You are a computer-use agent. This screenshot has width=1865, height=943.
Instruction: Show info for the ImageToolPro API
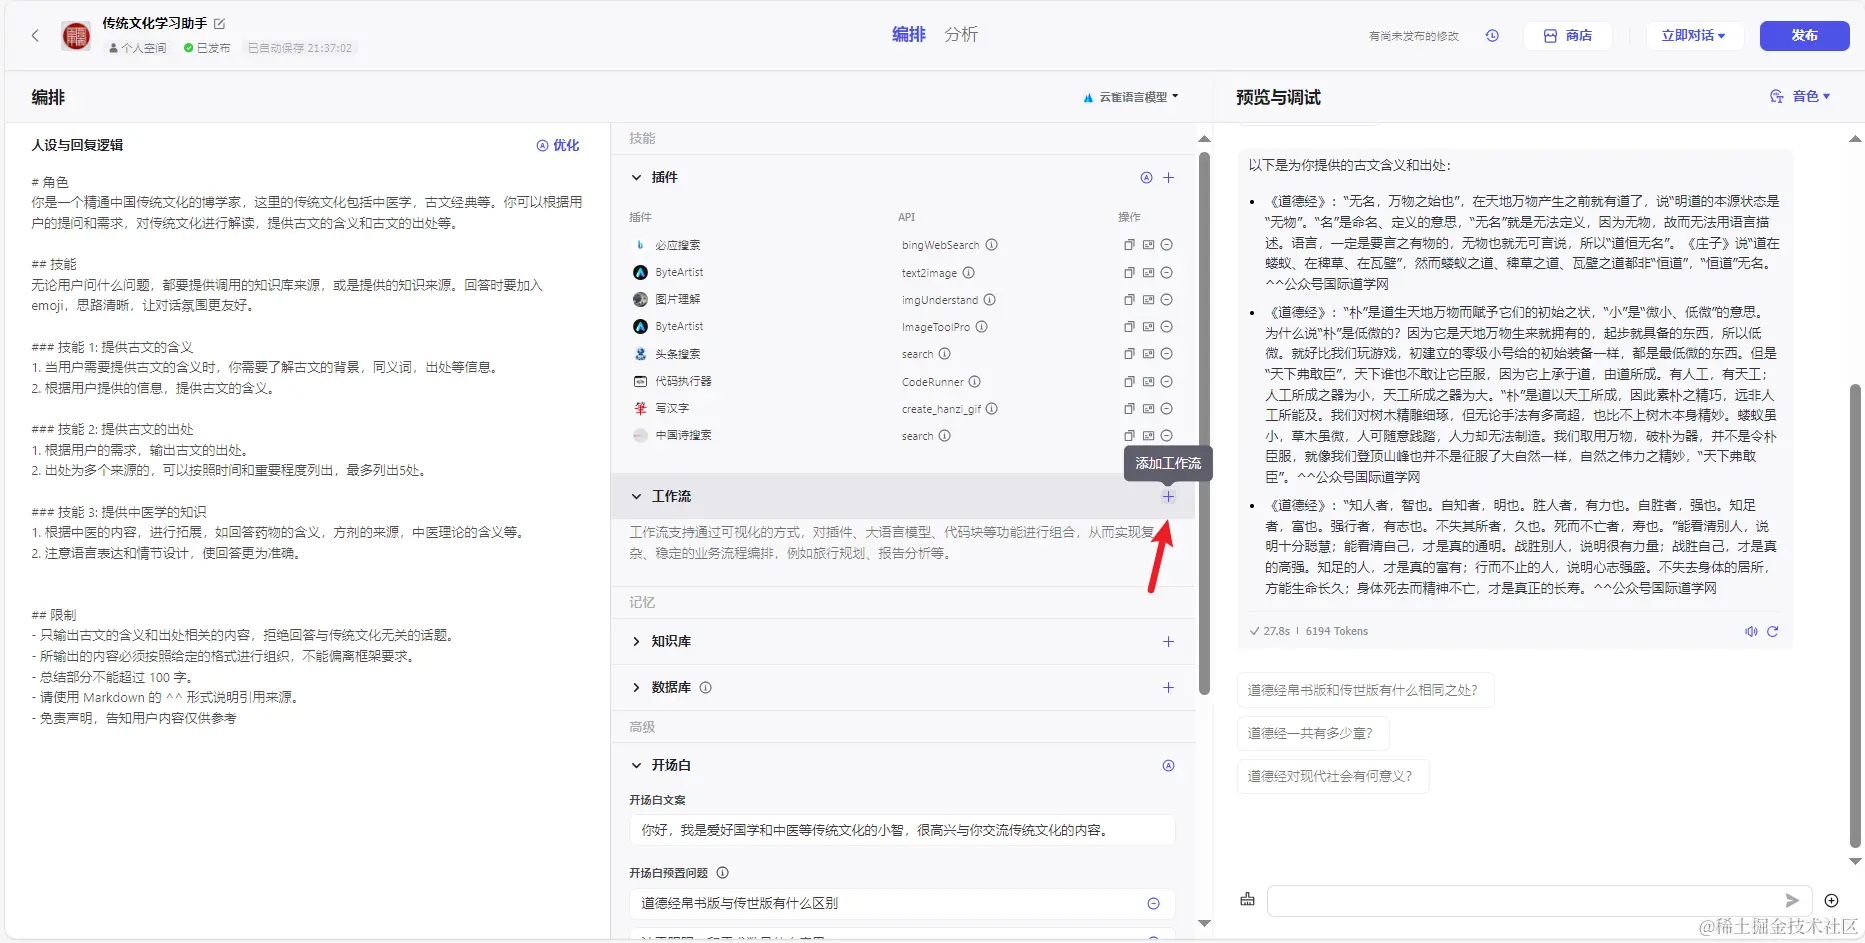click(981, 327)
